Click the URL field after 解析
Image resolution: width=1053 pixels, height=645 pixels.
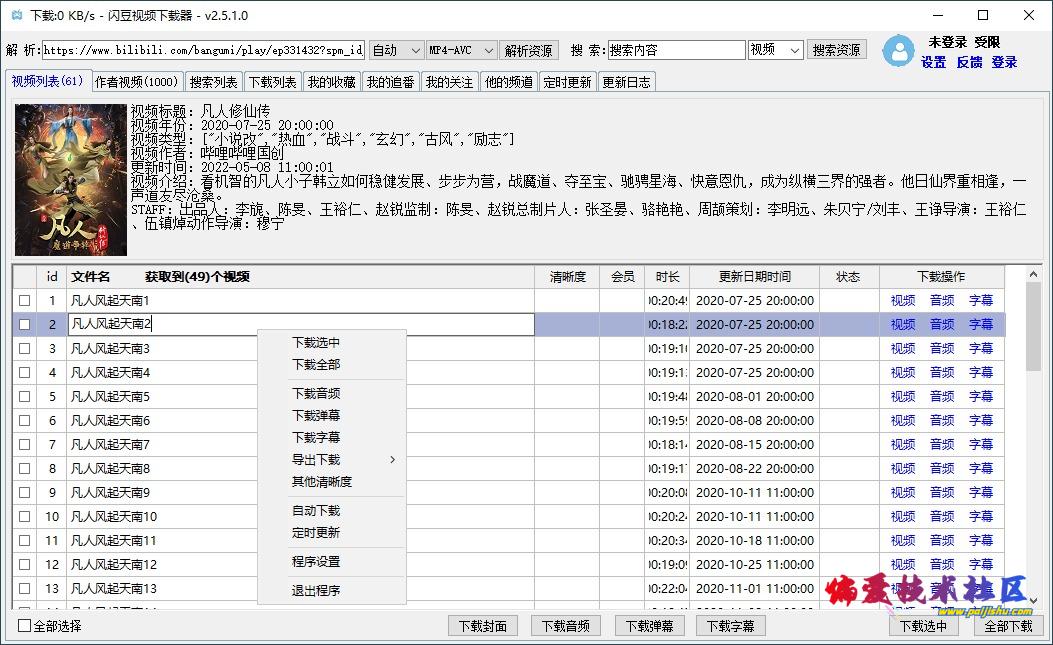(x=203, y=50)
